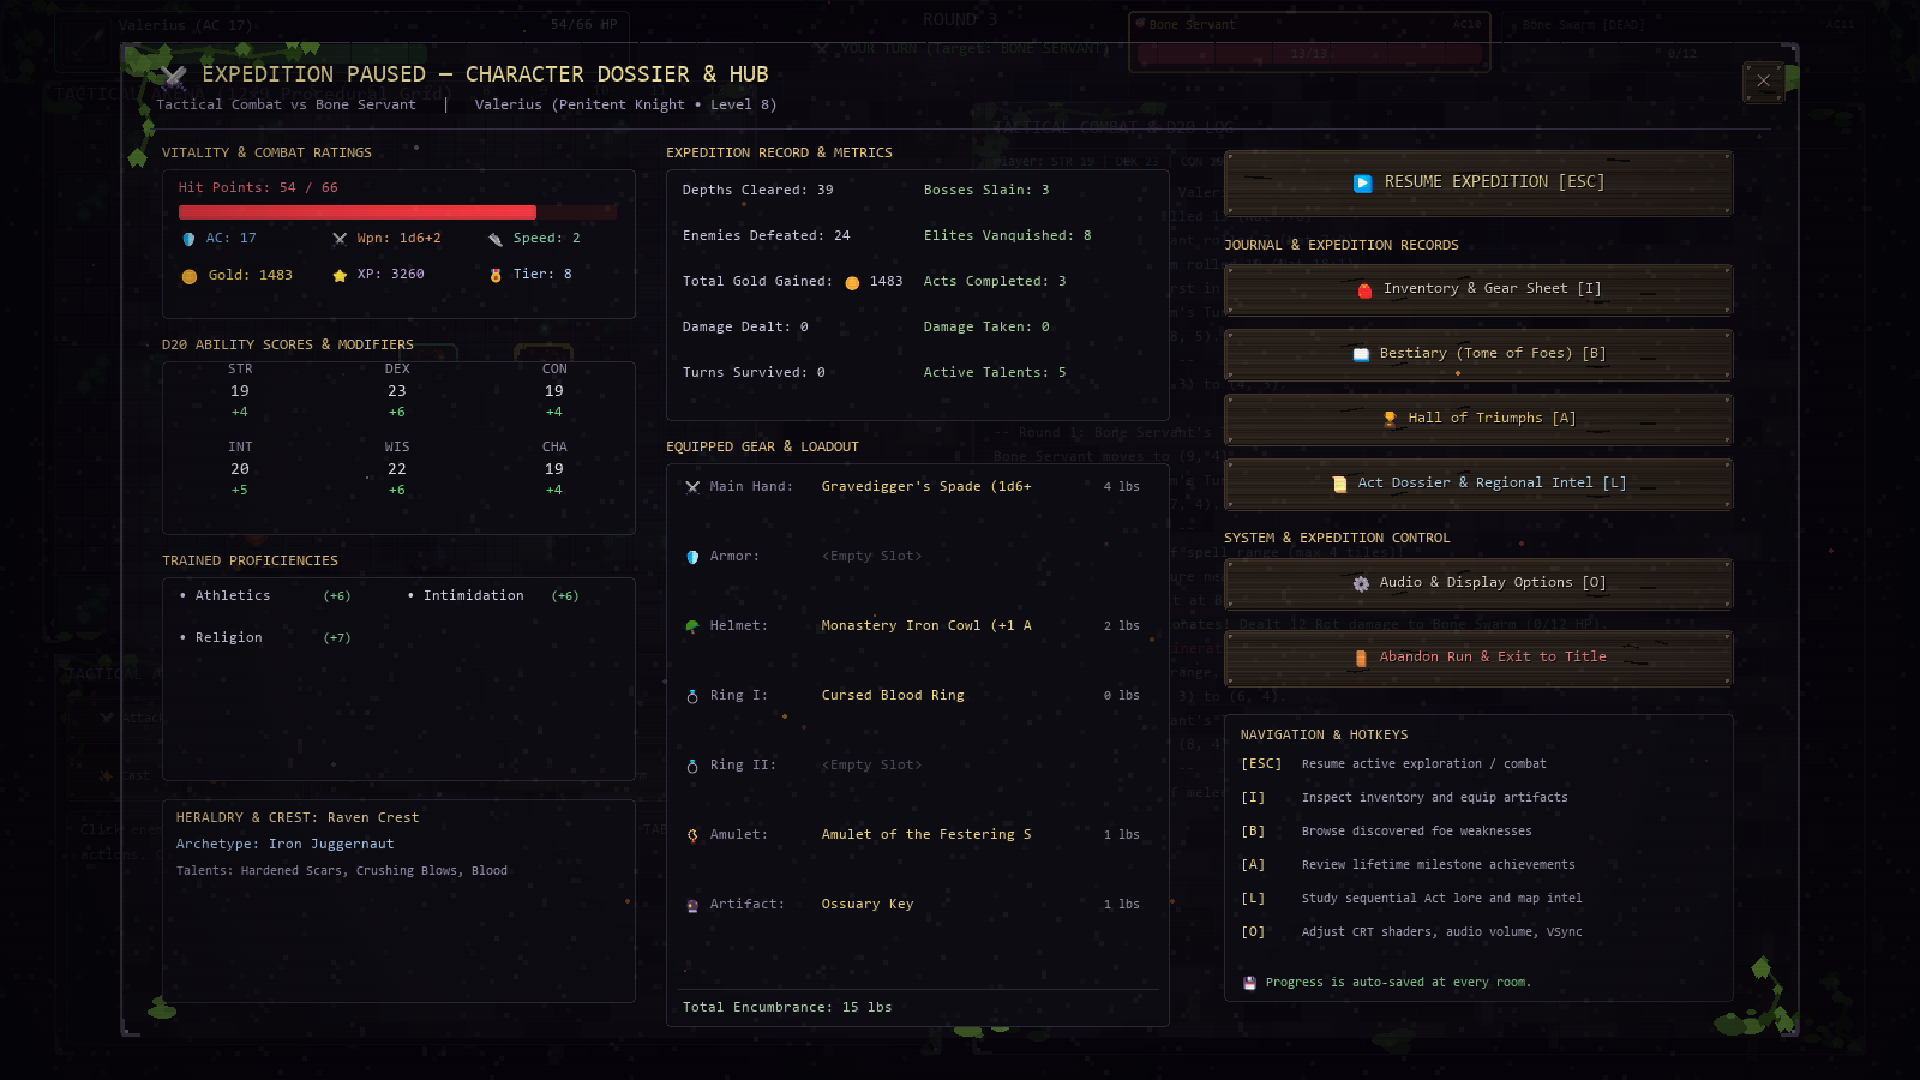Click the play icon on Resume Expedition

1363,183
